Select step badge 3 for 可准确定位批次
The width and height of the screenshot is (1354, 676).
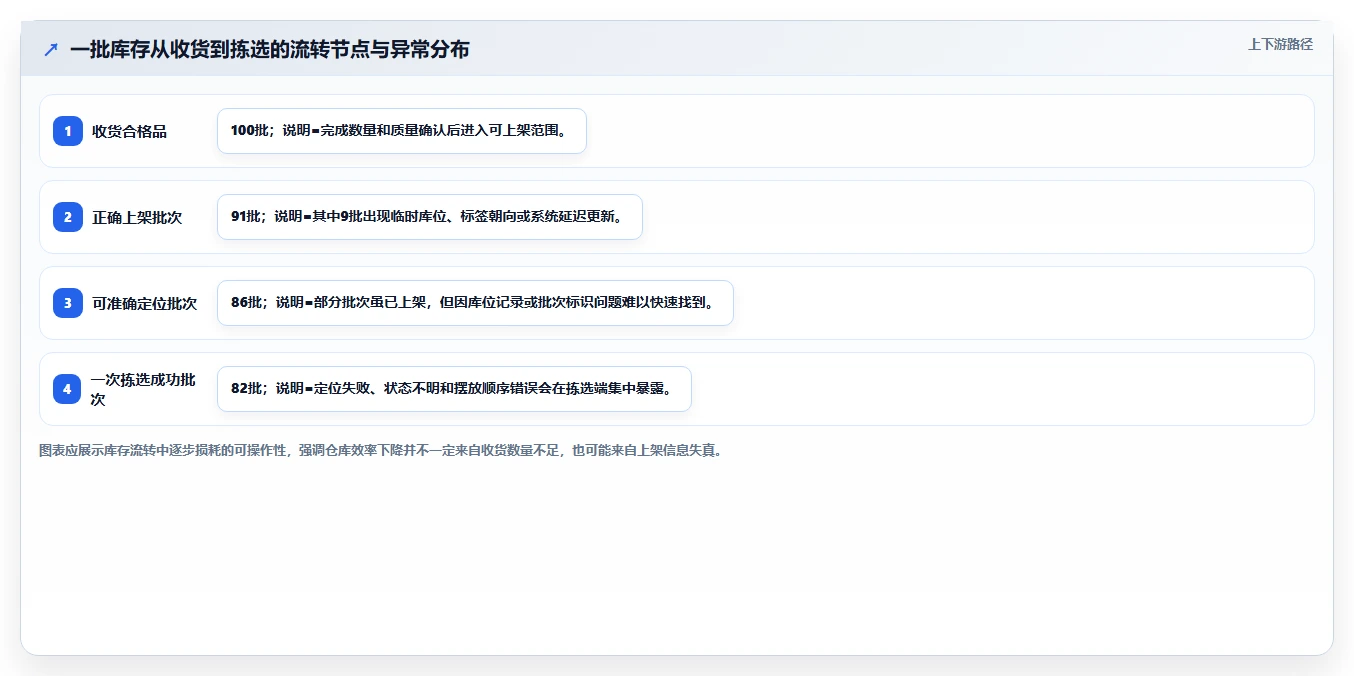68,303
